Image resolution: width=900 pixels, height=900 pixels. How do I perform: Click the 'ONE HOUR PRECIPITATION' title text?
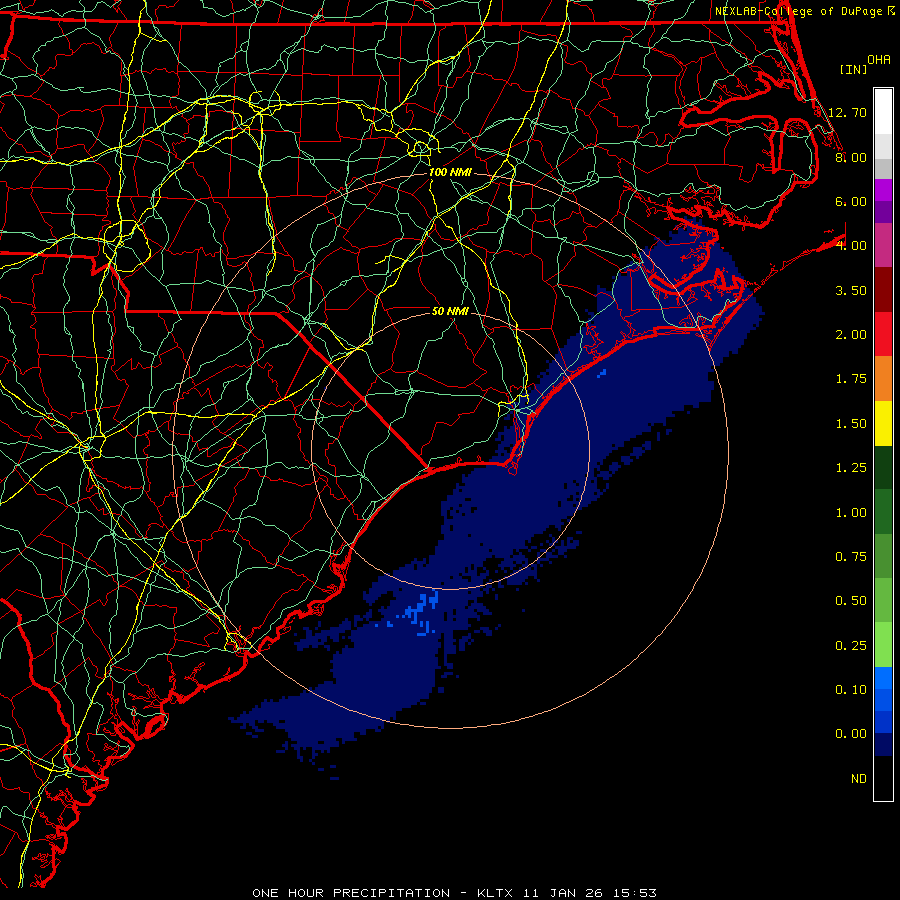point(351,893)
